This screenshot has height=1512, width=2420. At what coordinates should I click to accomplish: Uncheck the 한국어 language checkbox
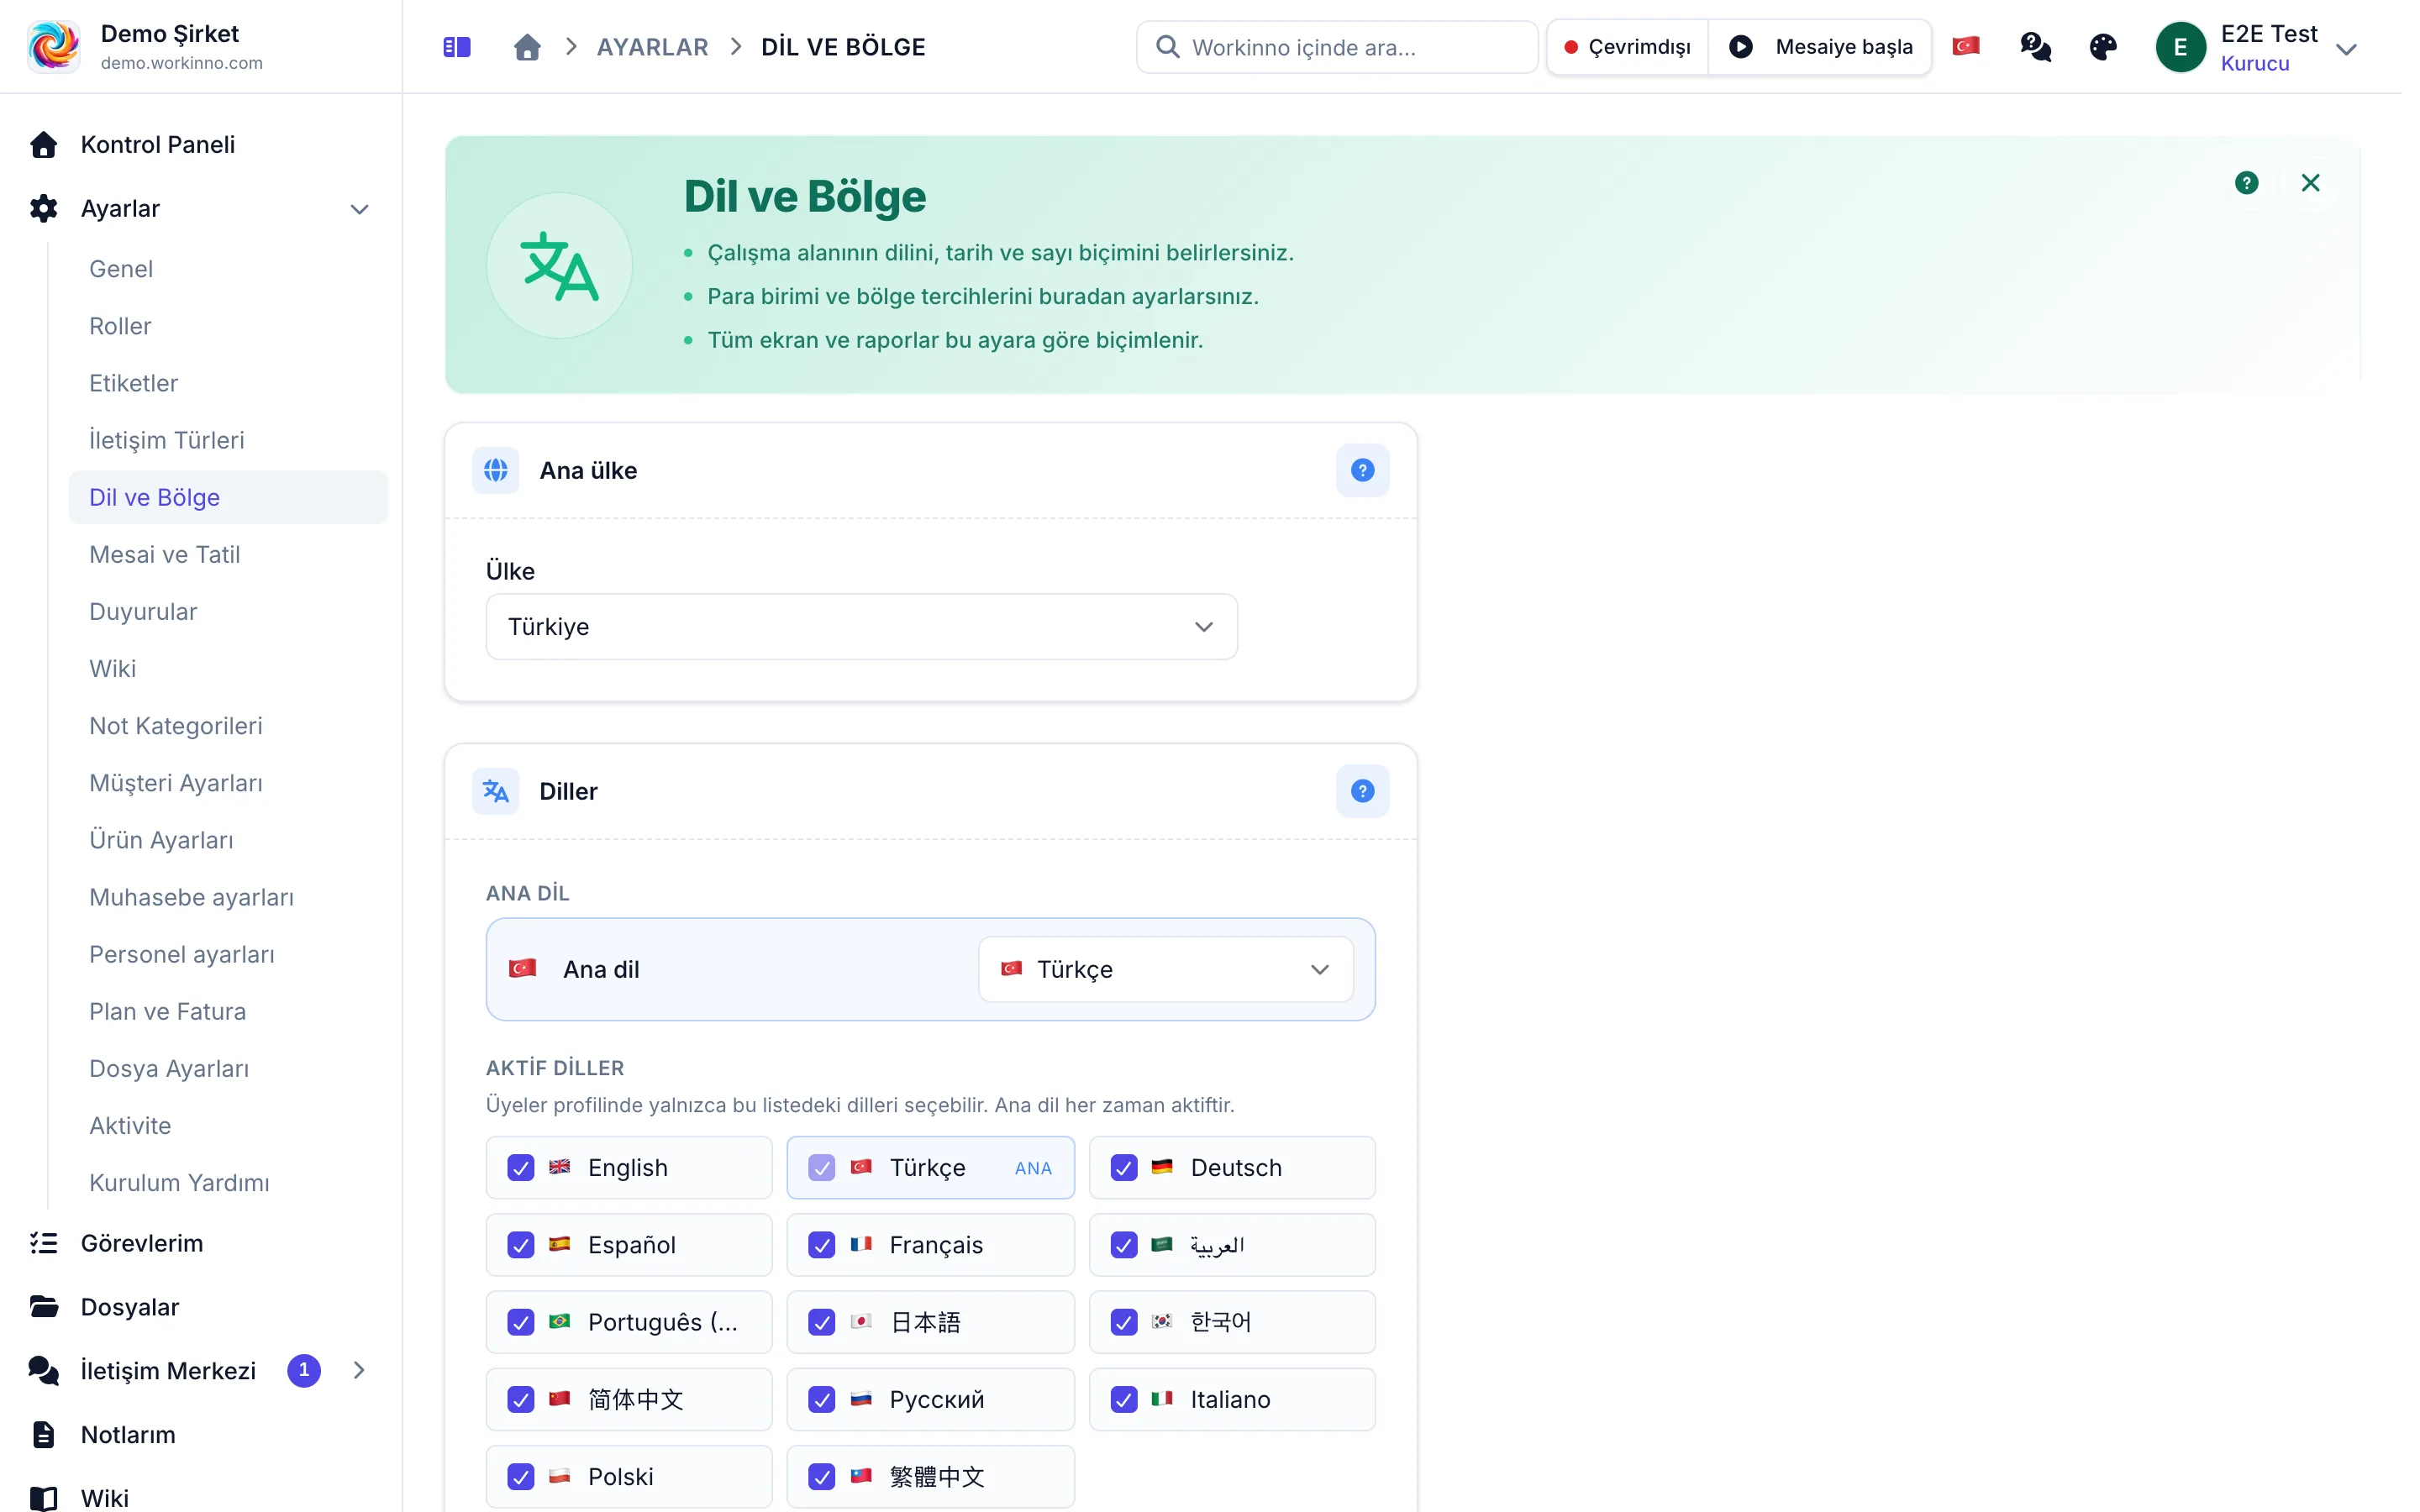[x=1124, y=1322]
